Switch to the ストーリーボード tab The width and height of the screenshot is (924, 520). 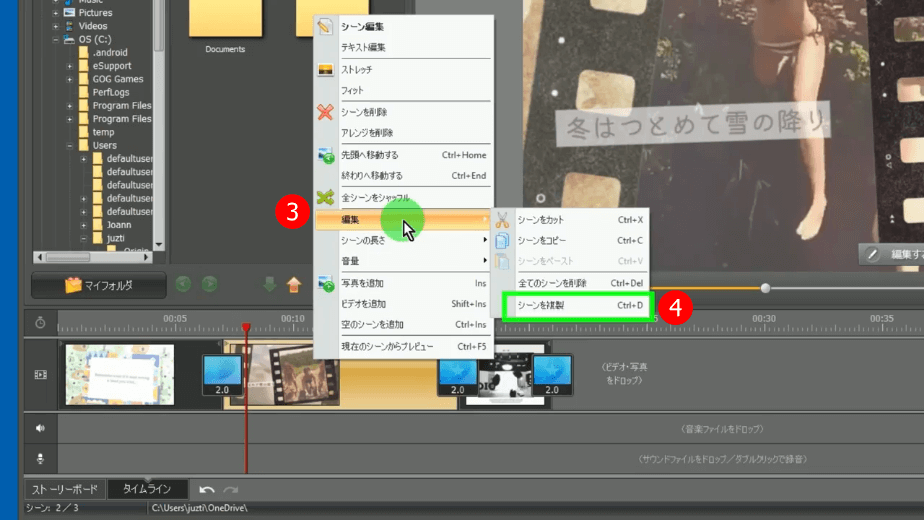coord(65,489)
